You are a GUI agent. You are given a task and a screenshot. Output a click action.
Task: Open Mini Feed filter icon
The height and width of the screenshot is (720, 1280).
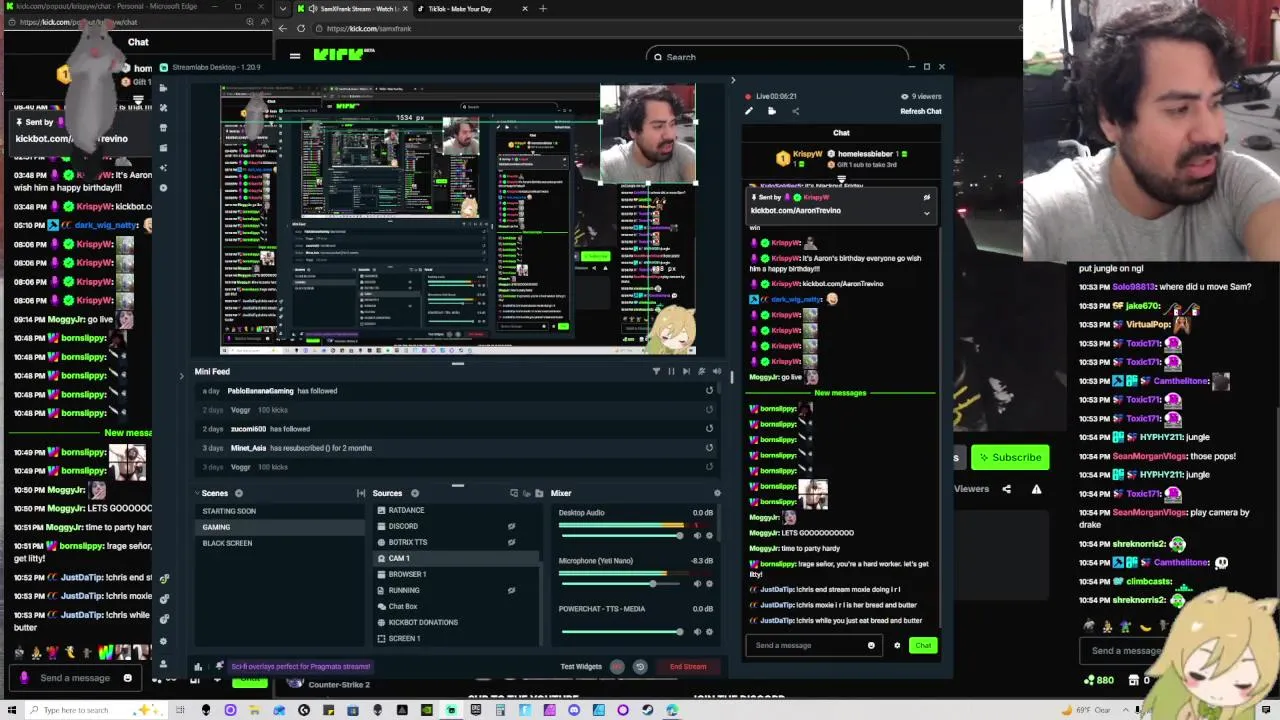click(656, 371)
